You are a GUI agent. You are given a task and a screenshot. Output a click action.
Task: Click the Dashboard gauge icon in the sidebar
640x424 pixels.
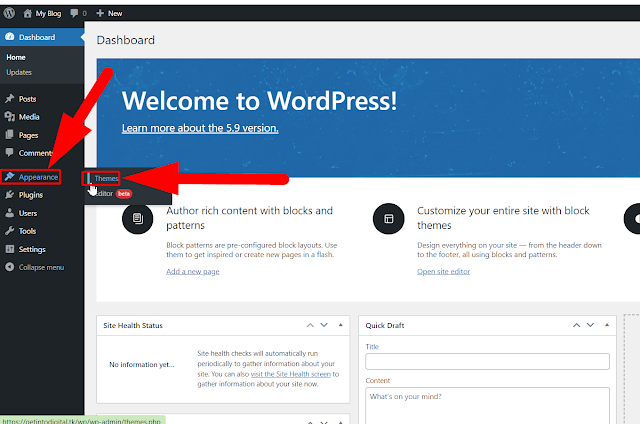[9, 37]
